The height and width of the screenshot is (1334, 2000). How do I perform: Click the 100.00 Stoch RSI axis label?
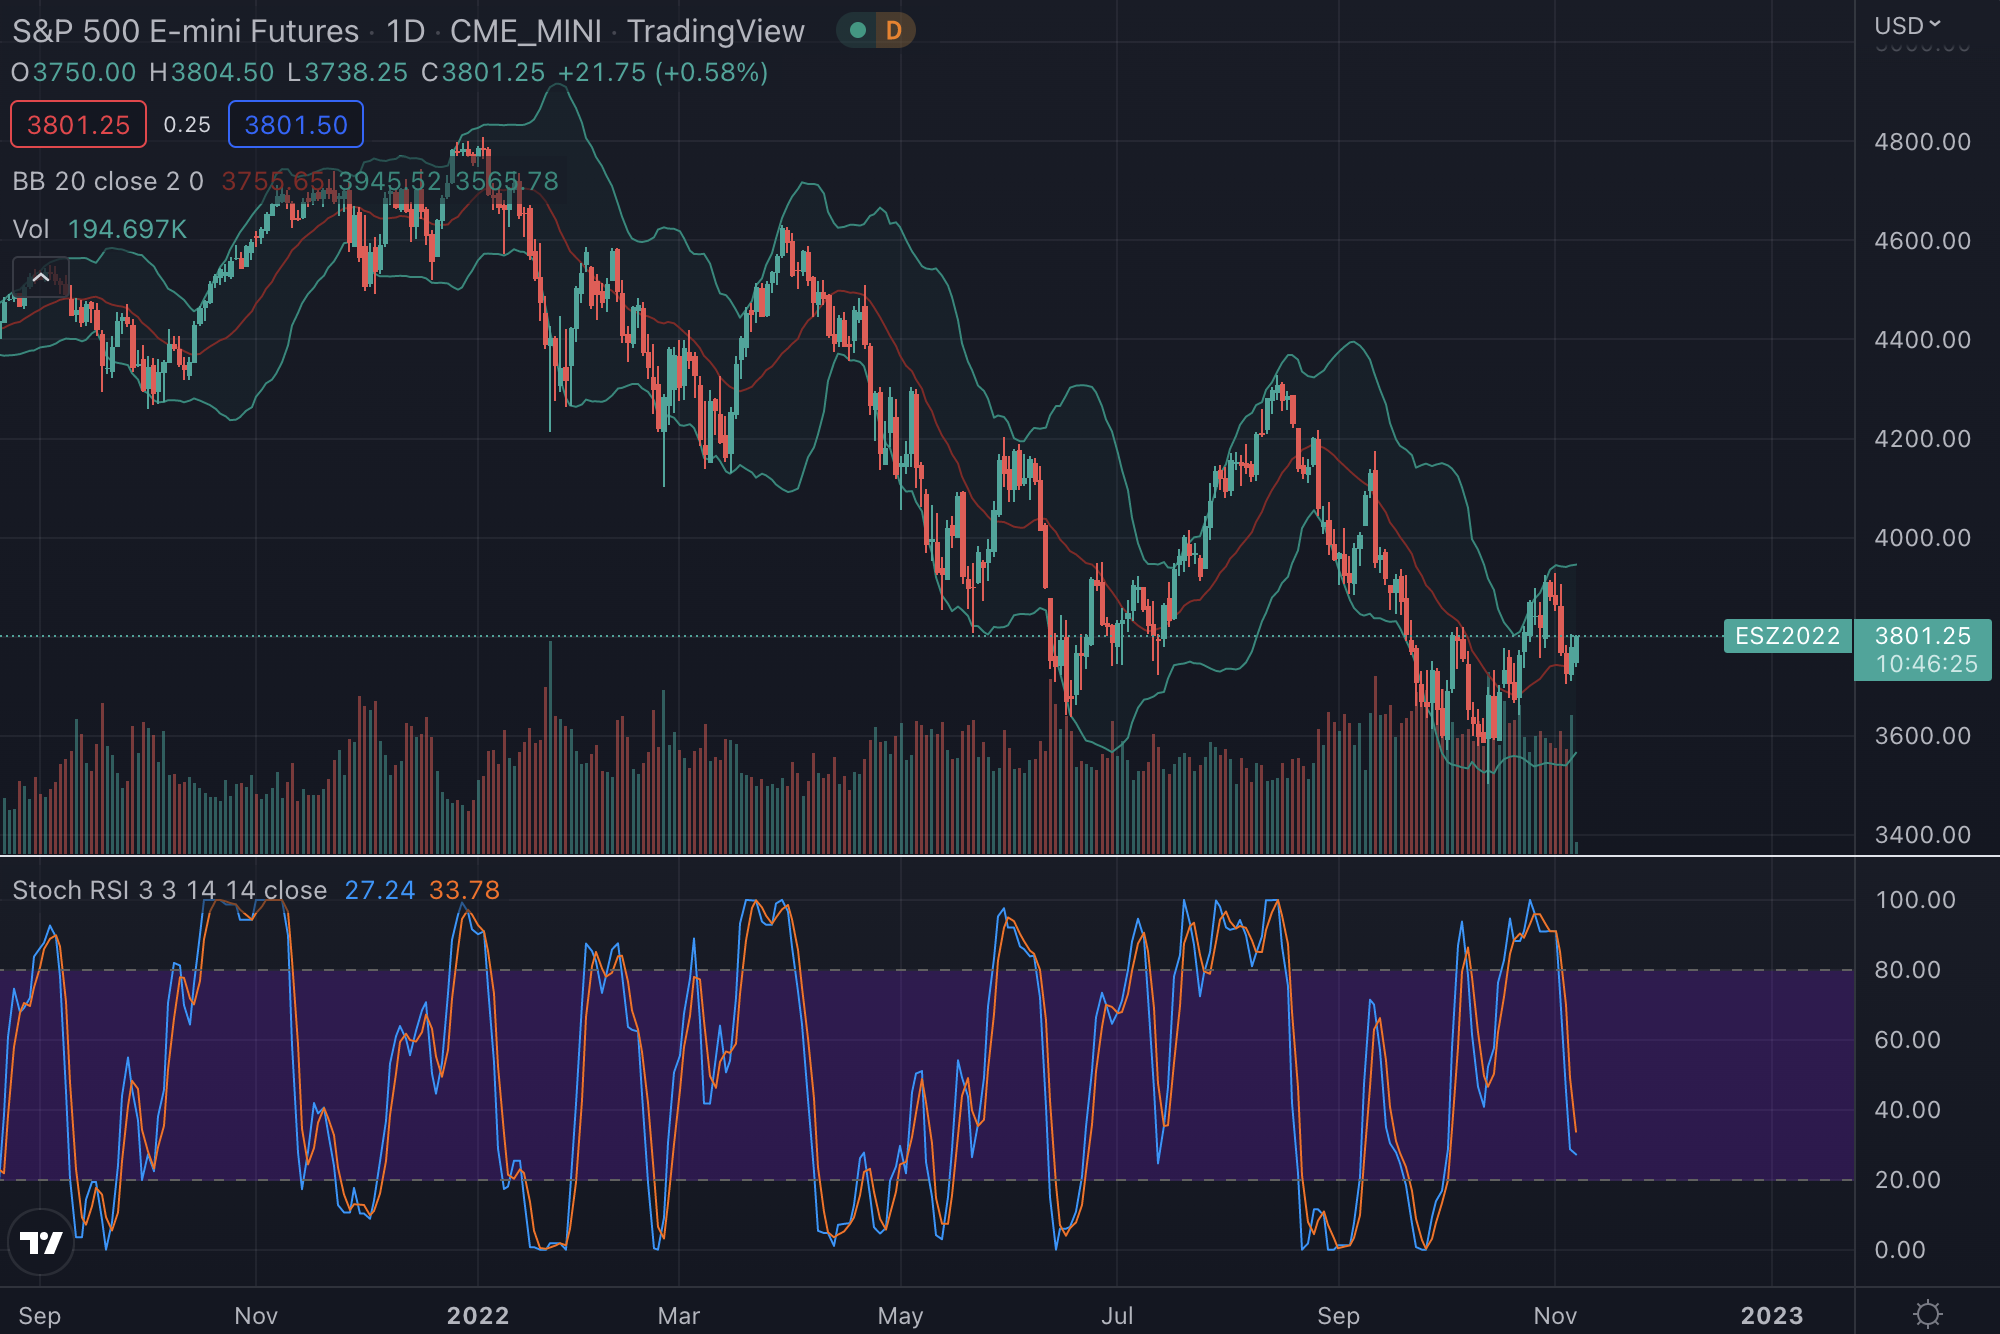(x=1915, y=900)
